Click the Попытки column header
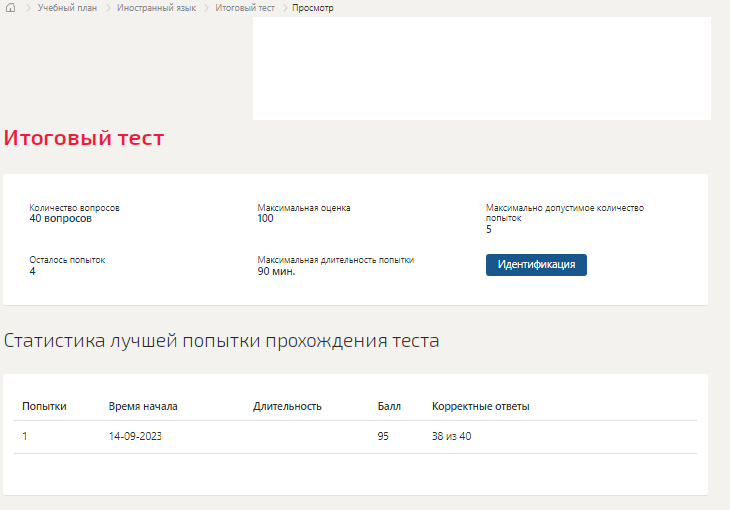The height and width of the screenshot is (510, 730). [44, 406]
